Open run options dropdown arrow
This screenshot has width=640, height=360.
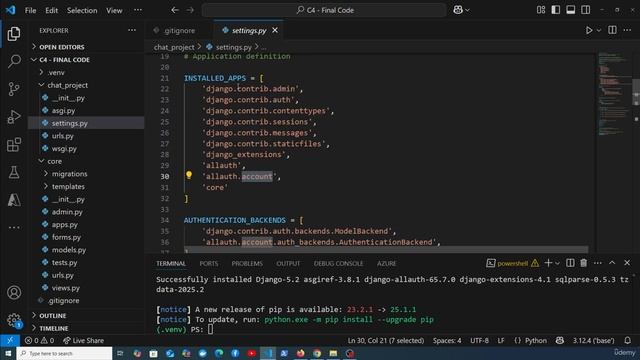[599, 30]
